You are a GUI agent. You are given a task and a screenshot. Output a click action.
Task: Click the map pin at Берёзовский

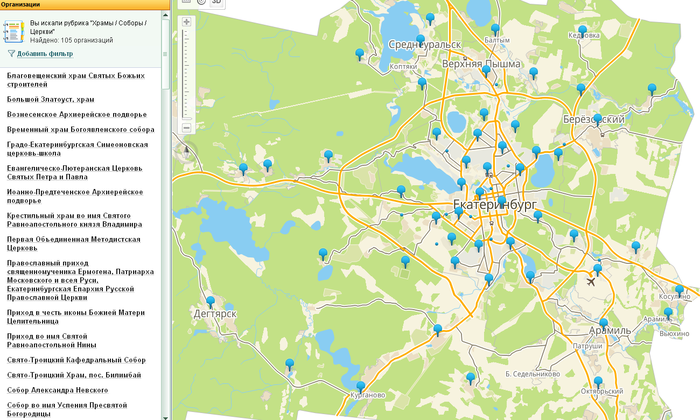pyautogui.click(x=598, y=117)
